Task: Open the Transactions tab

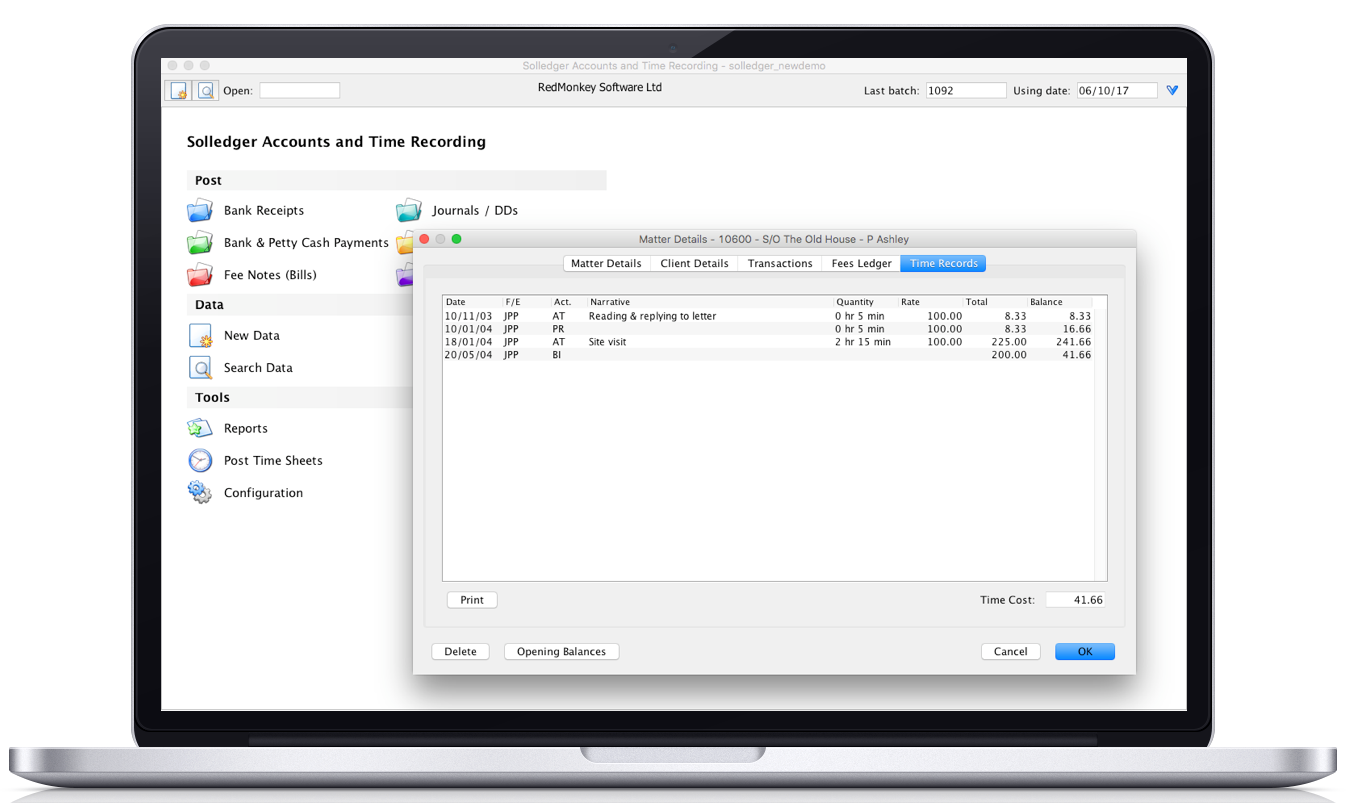Action: pos(780,264)
